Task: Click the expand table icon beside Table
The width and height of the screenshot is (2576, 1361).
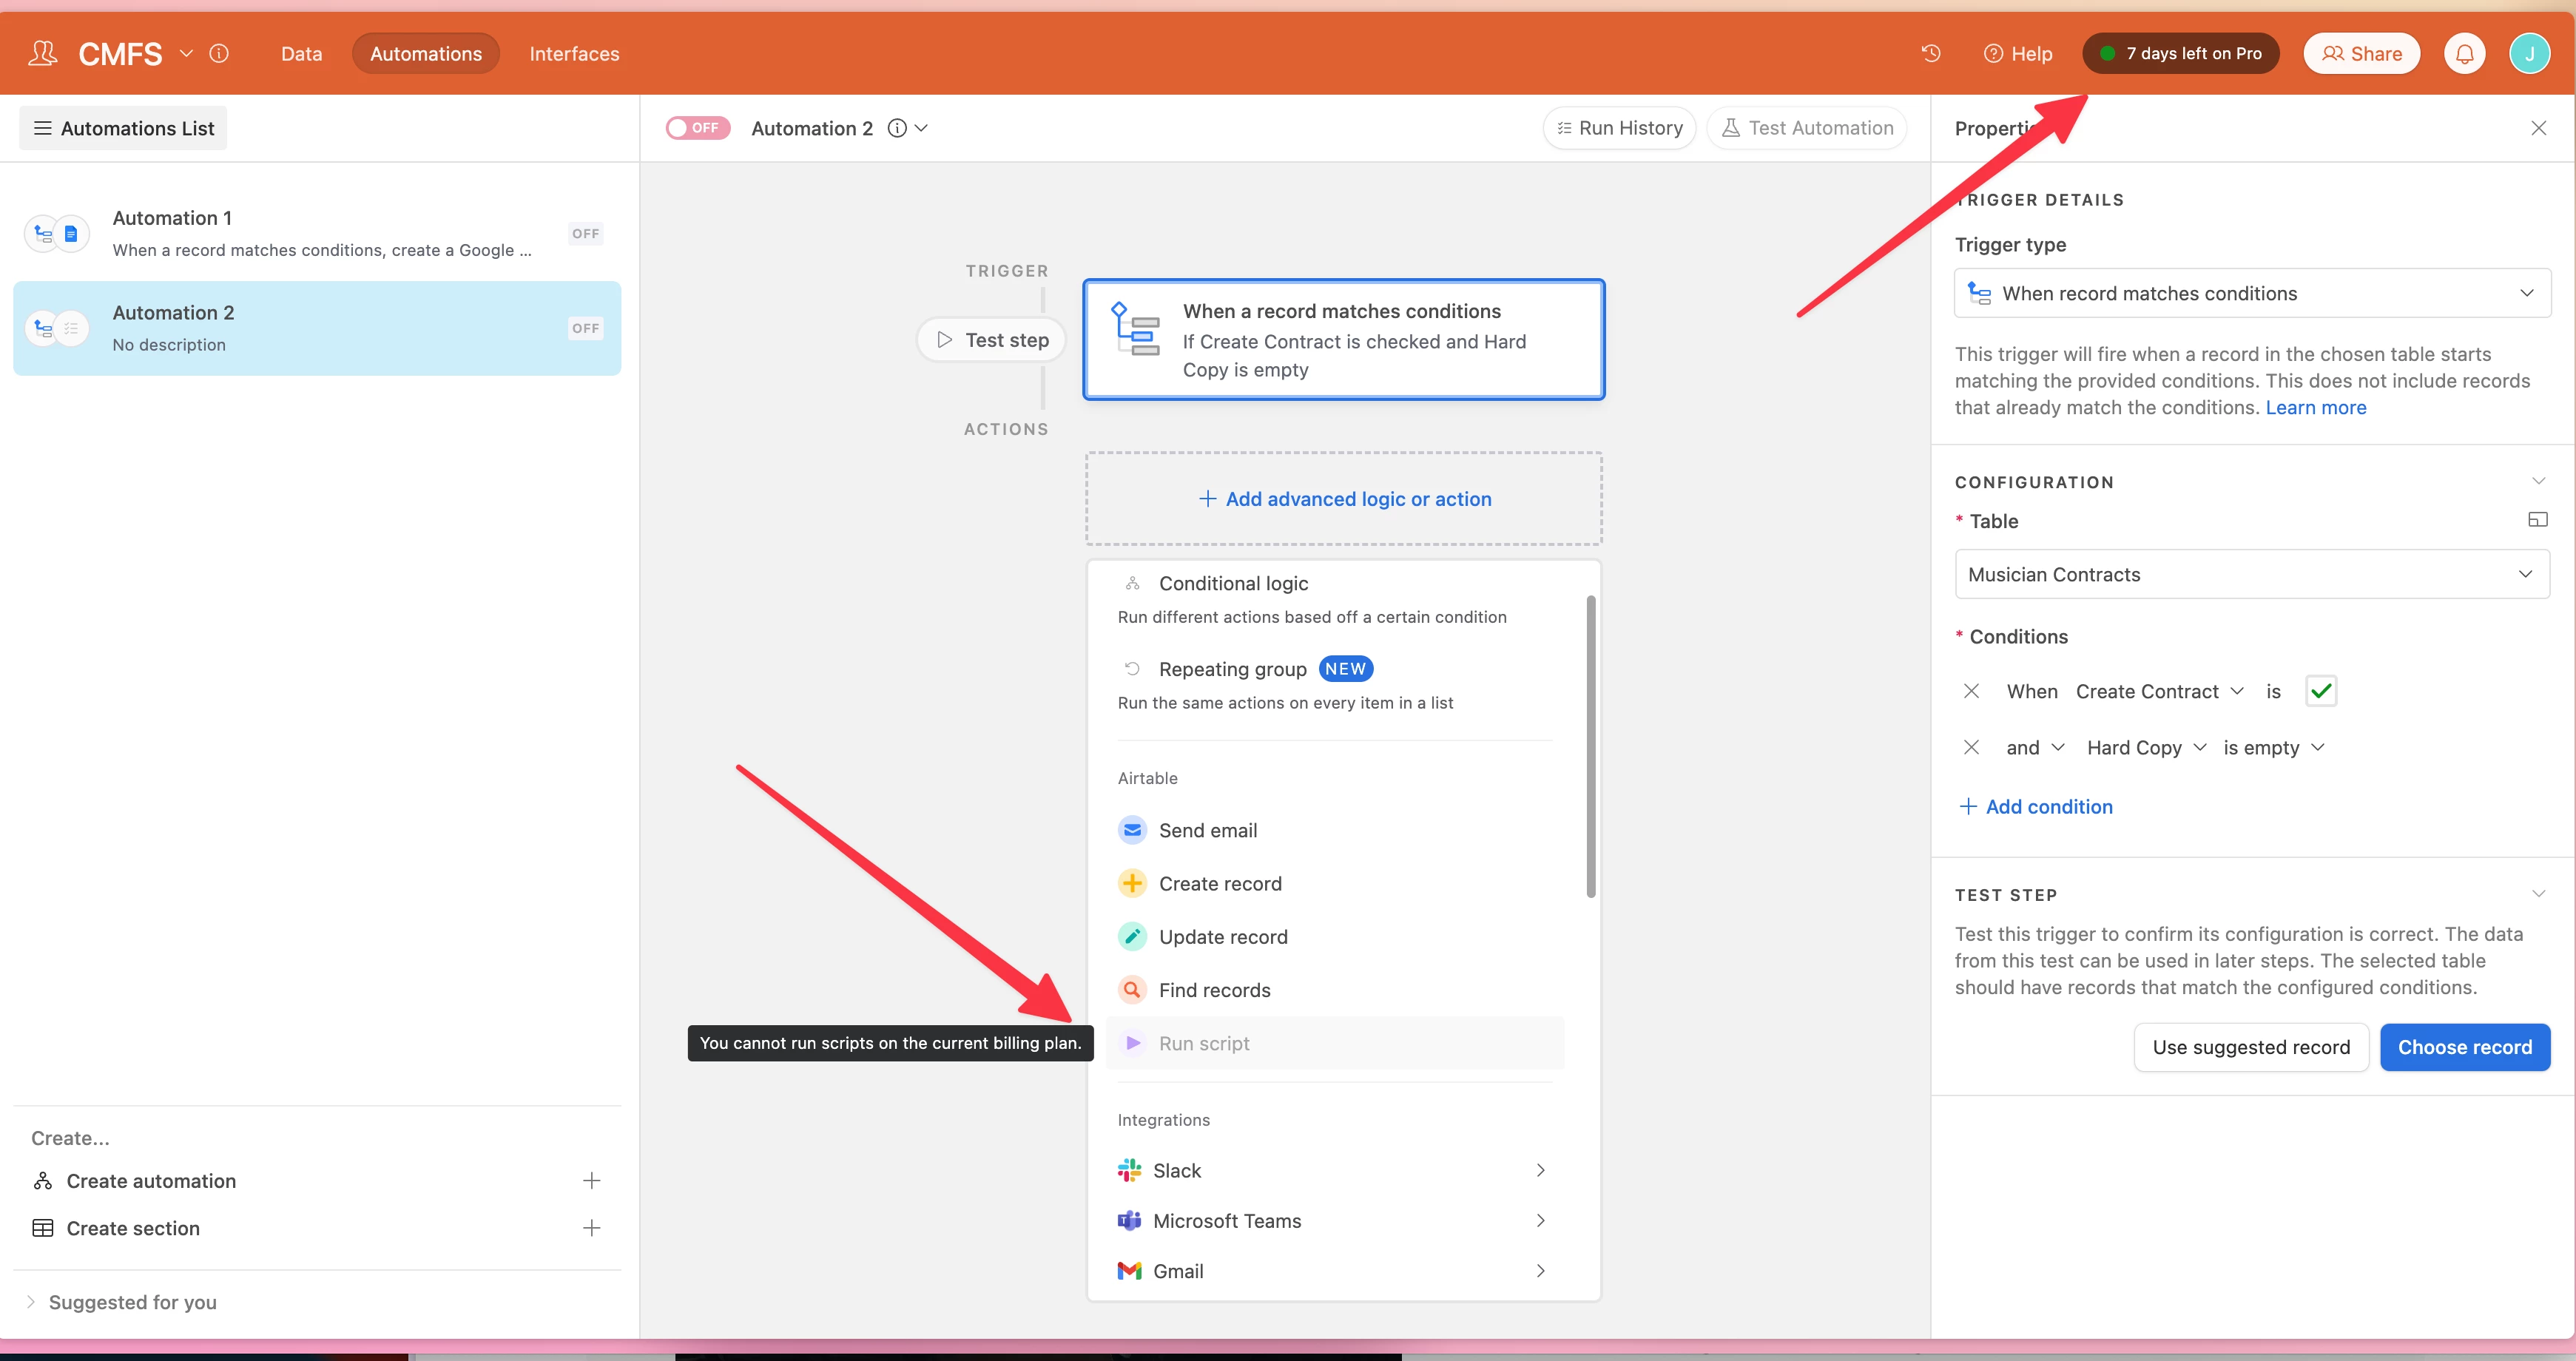Action: (x=2537, y=520)
